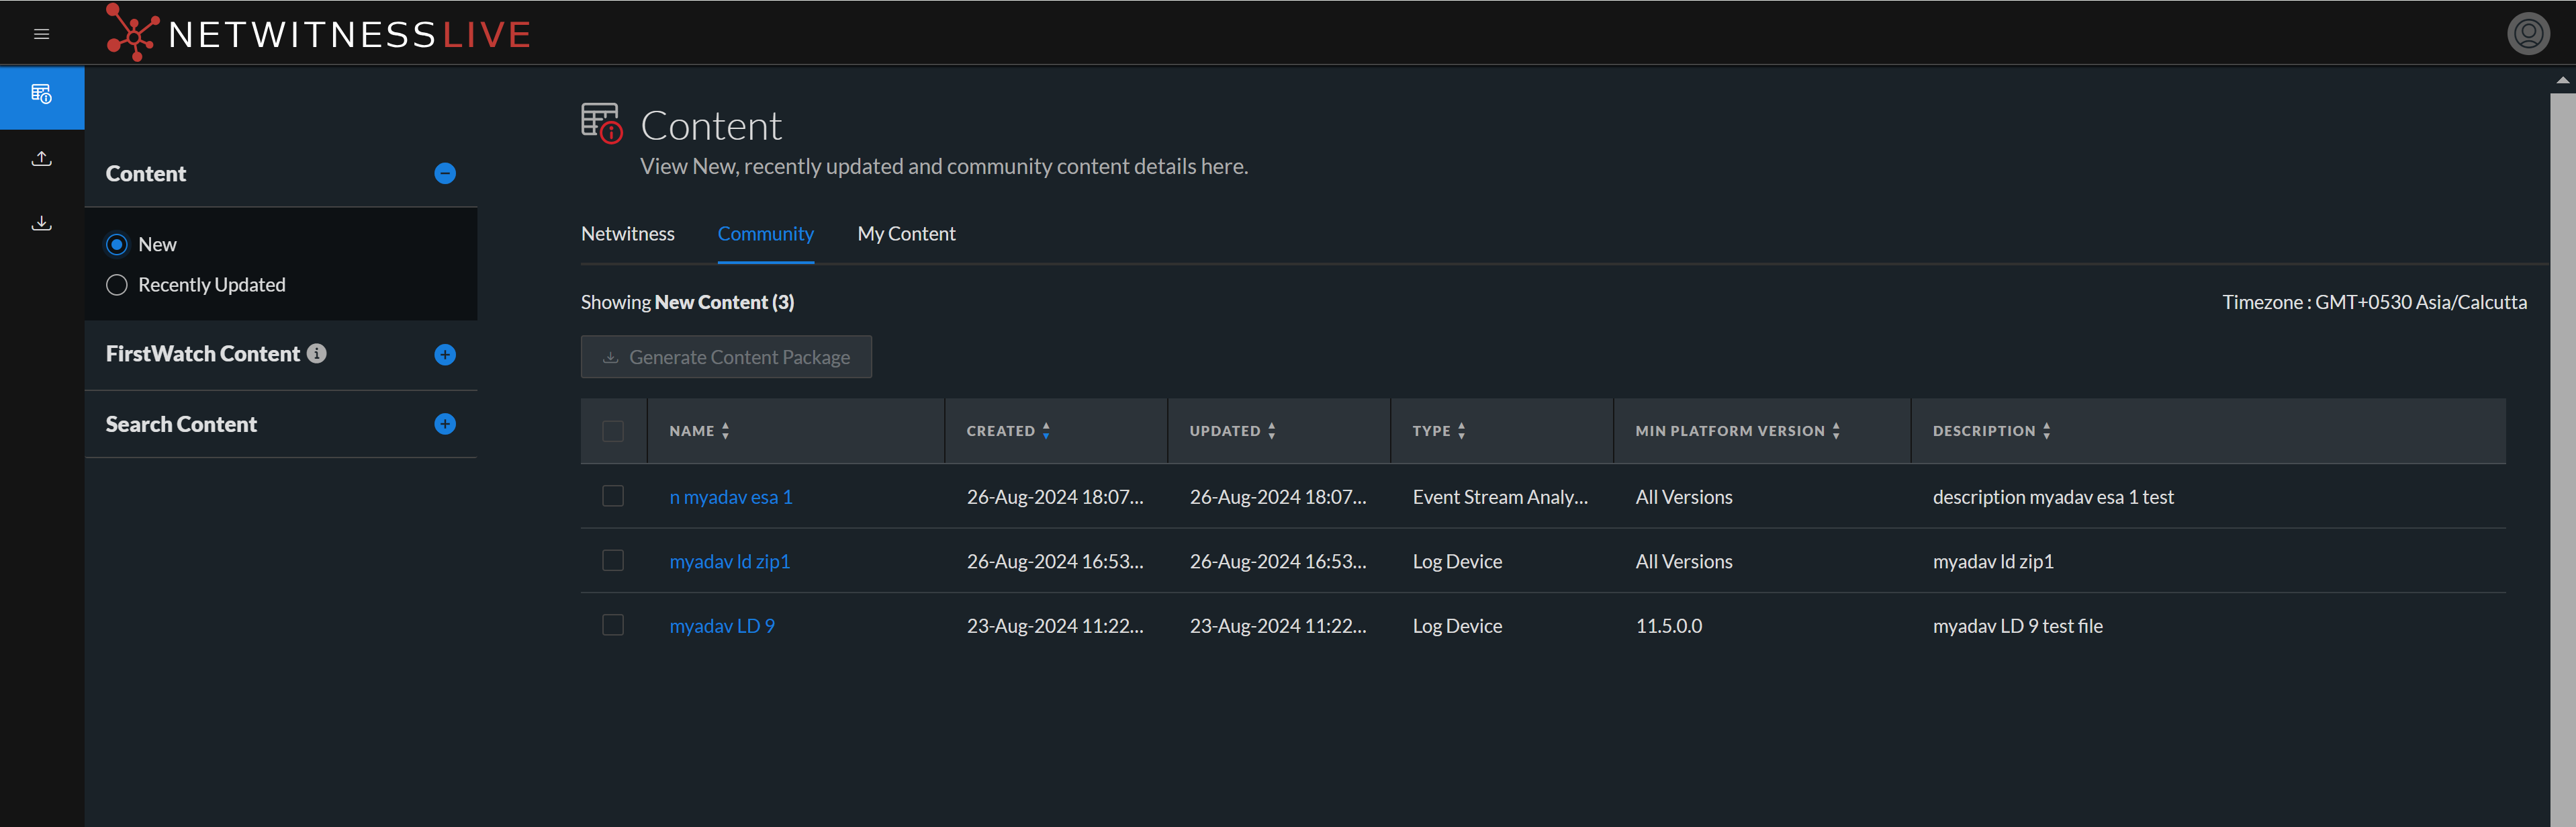The width and height of the screenshot is (2576, 827).
Task: Click FirstWatch Content info icon
Action: coord(317,353)
